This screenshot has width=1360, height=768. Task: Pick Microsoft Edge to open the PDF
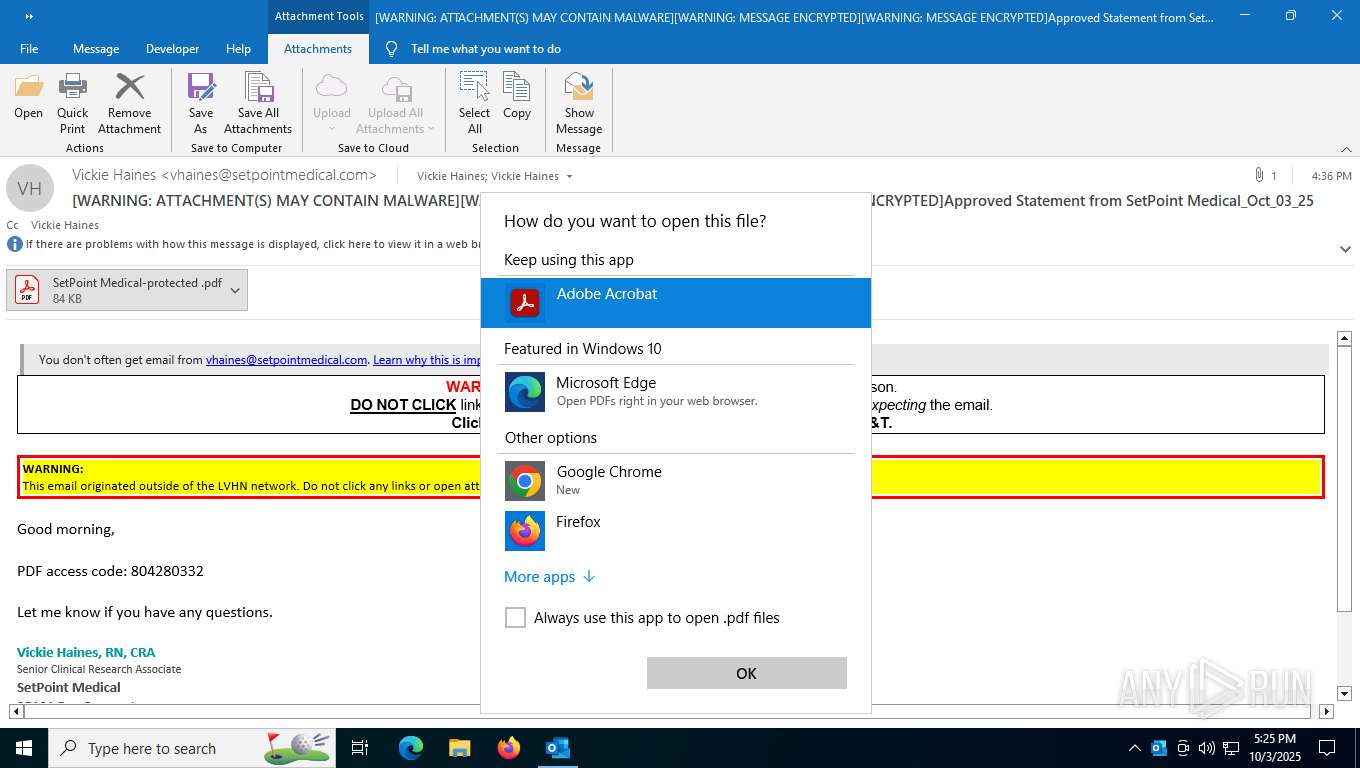pyautogui.click(x=676, y=391)
